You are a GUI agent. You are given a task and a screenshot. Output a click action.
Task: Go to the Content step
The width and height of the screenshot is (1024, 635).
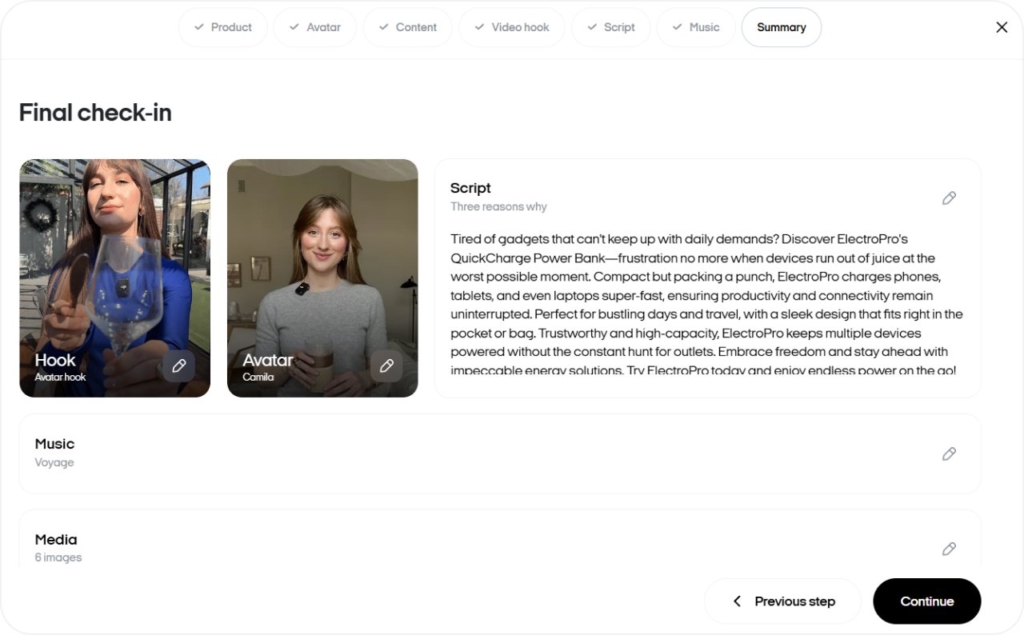[x=407, y=27]
